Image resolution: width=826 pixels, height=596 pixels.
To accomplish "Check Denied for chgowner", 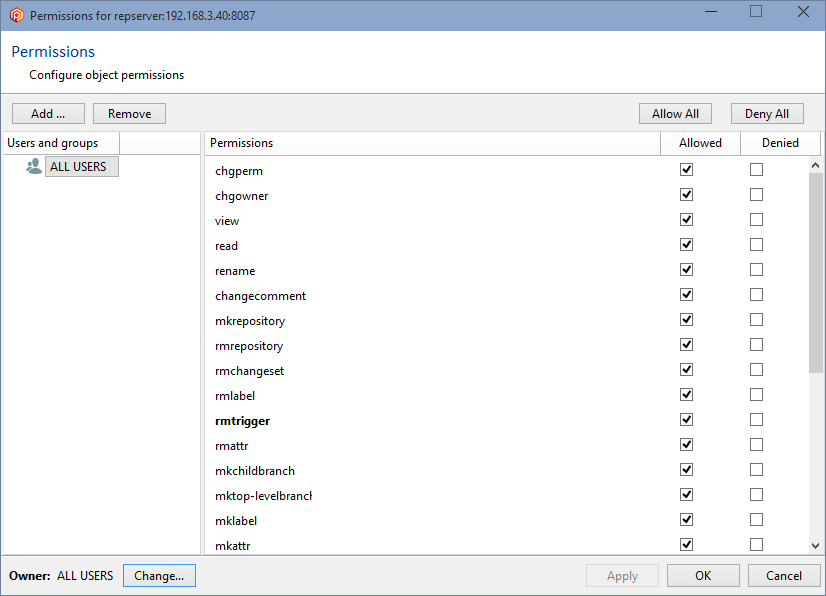I will [756, 194].
